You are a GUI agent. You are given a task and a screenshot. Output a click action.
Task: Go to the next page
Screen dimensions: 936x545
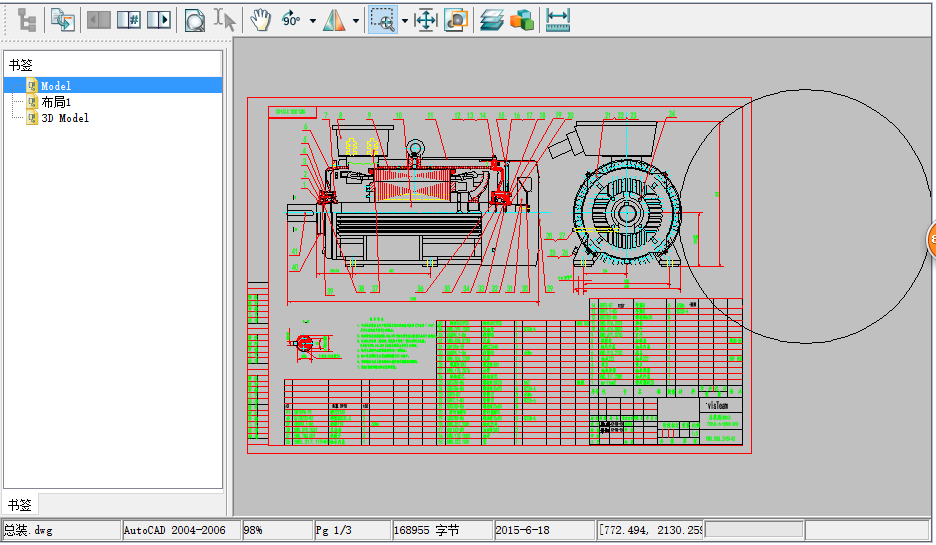click(x=158, y=20)
